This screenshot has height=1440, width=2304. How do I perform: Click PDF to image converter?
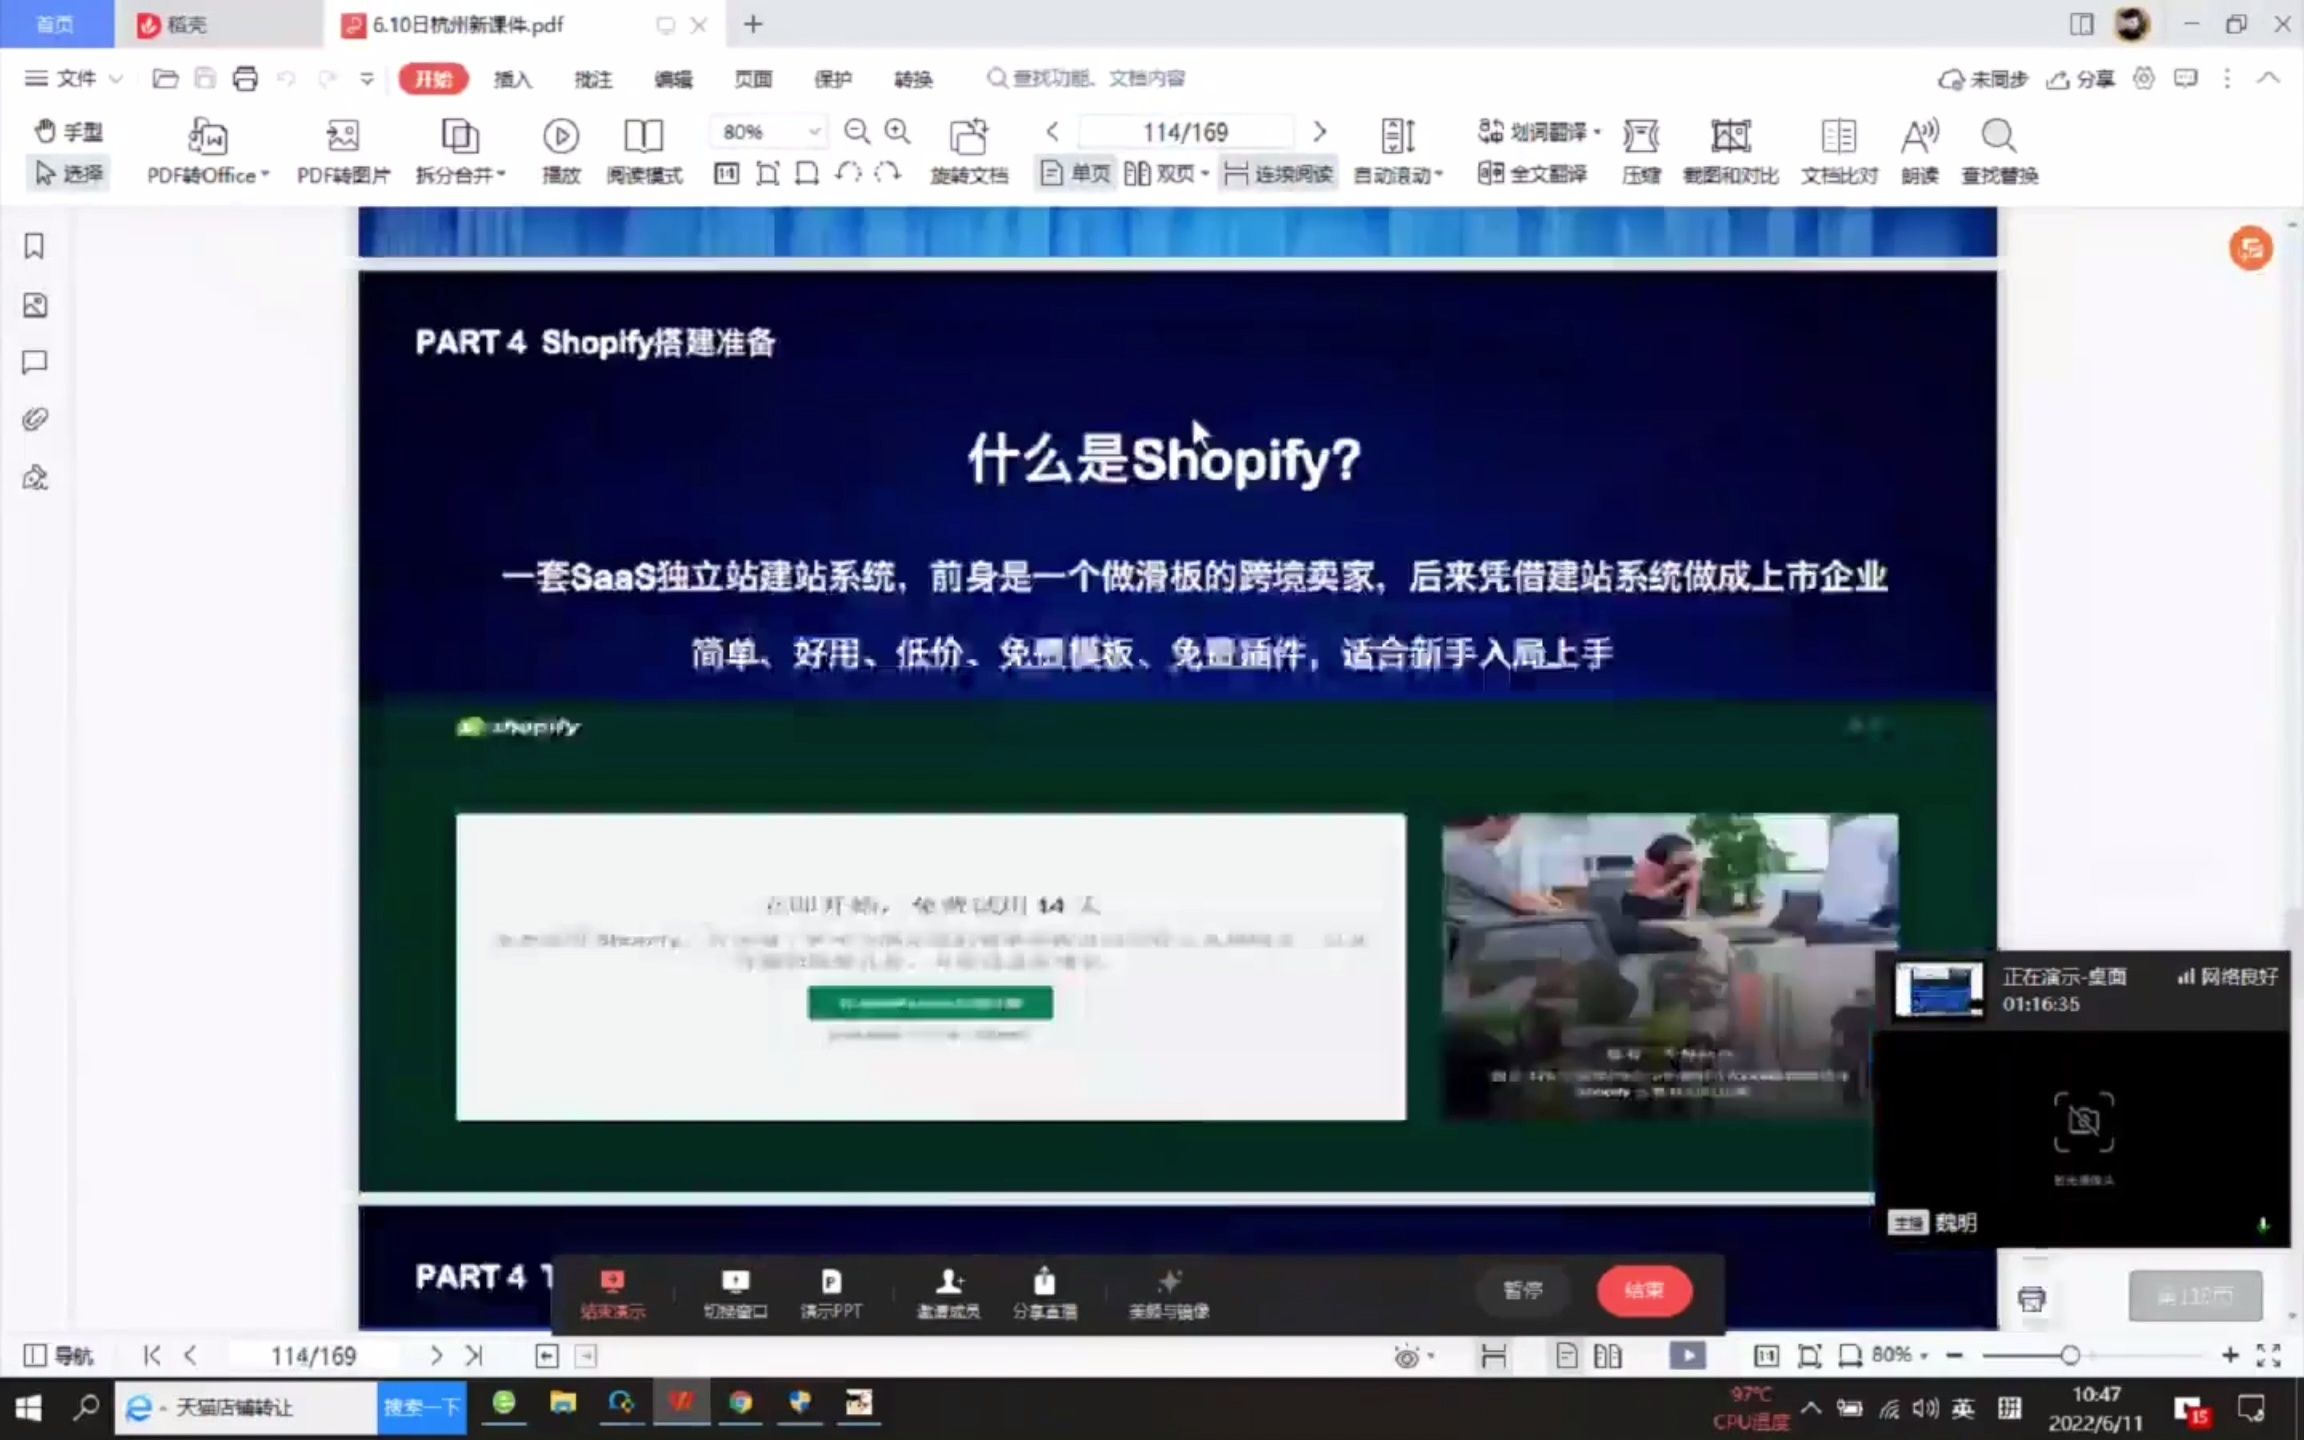pyautogui.click(x=343, y=151)
